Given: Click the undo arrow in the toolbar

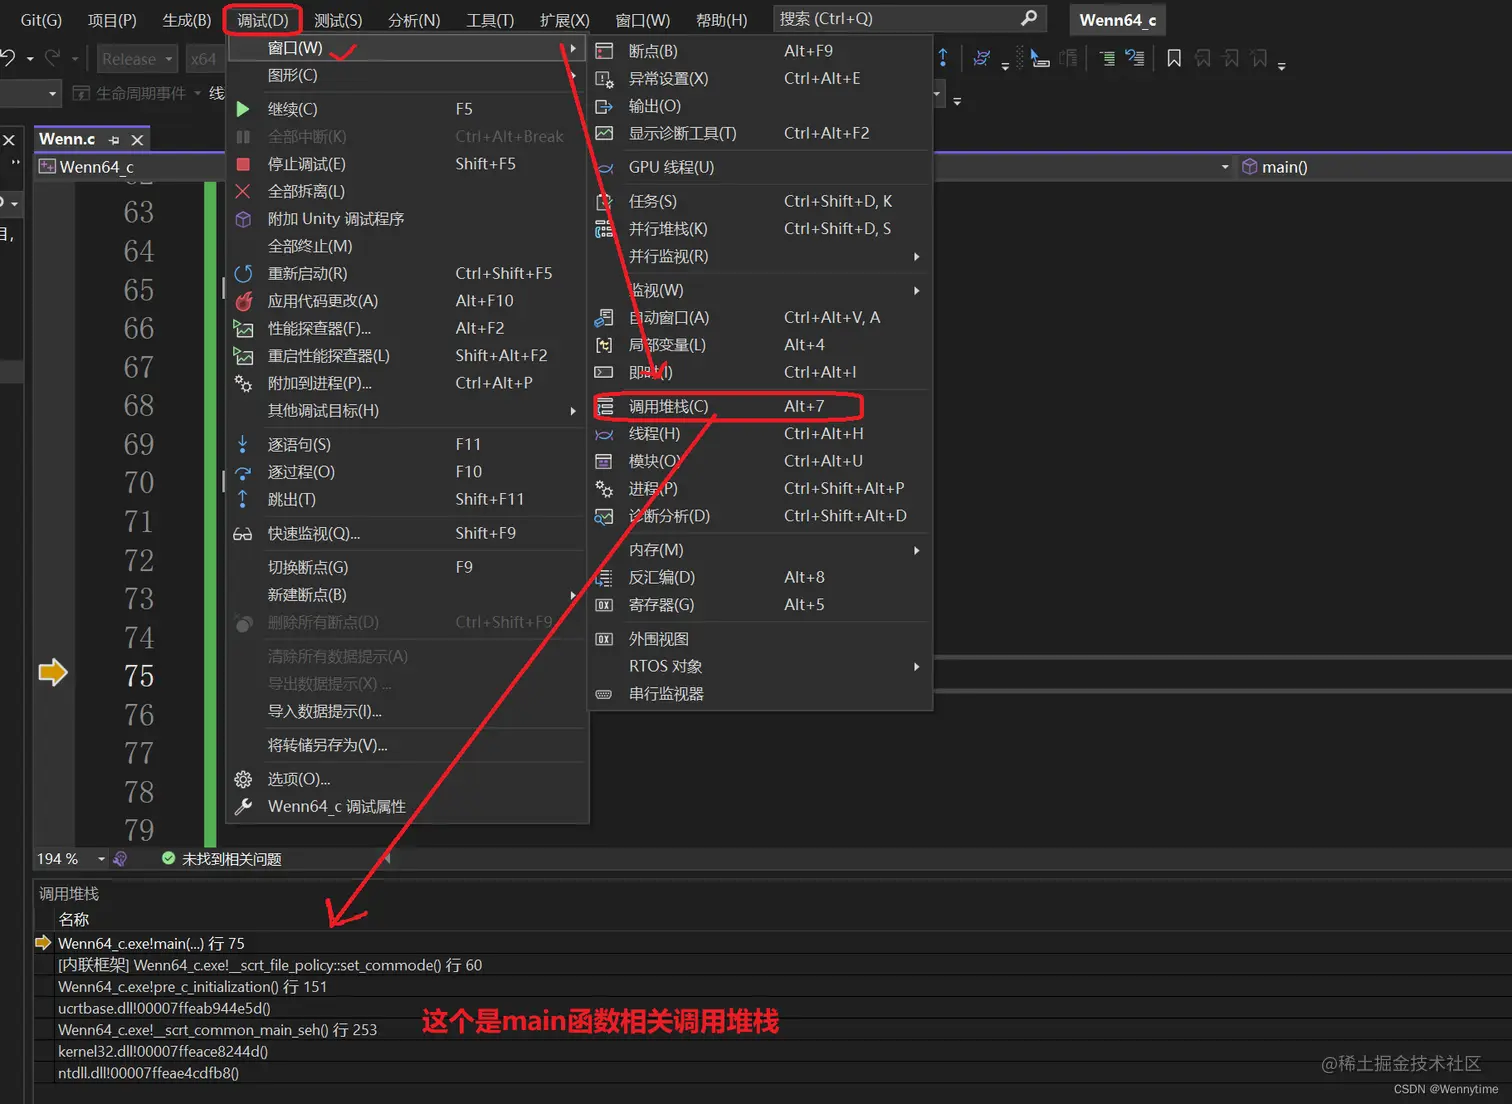Looking at the screenshot, I should coord(8,58).
